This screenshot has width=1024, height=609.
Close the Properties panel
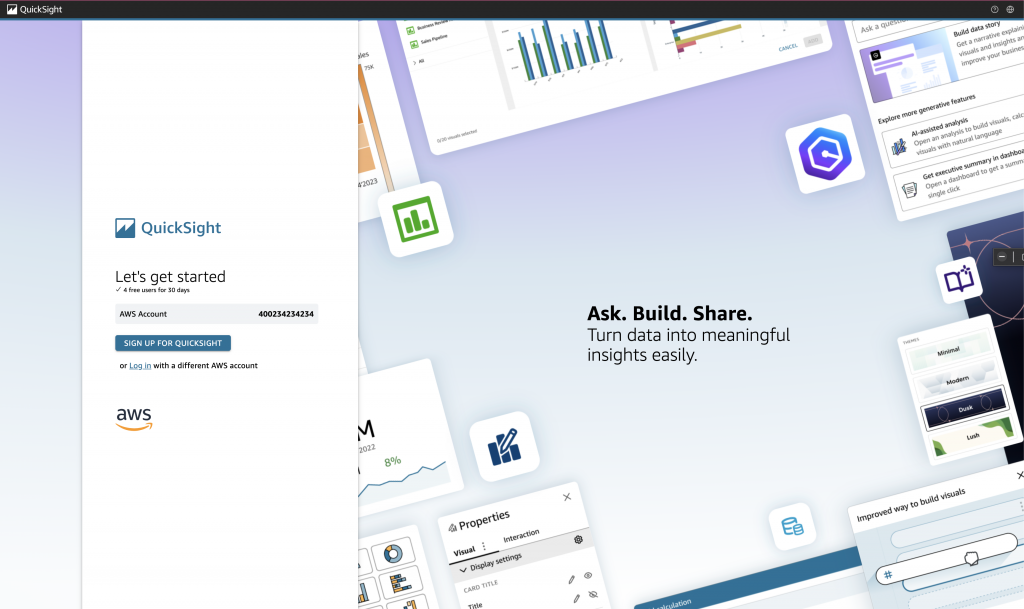[x=567, y=497]
